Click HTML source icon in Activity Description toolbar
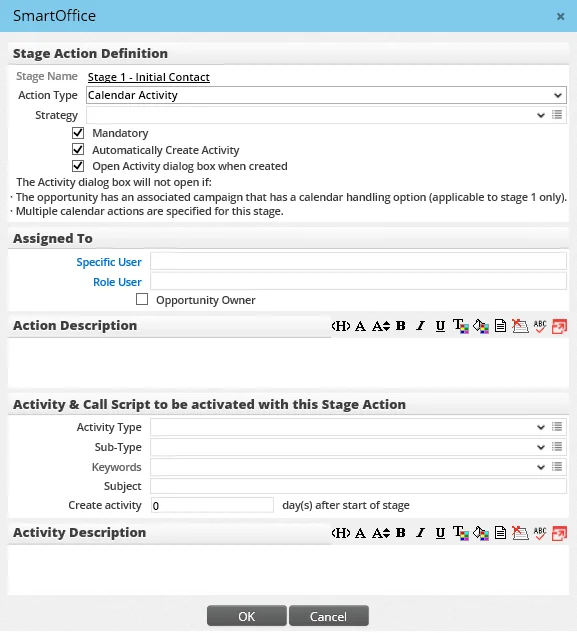The image size is (577, 633). (x=340, y=533)
